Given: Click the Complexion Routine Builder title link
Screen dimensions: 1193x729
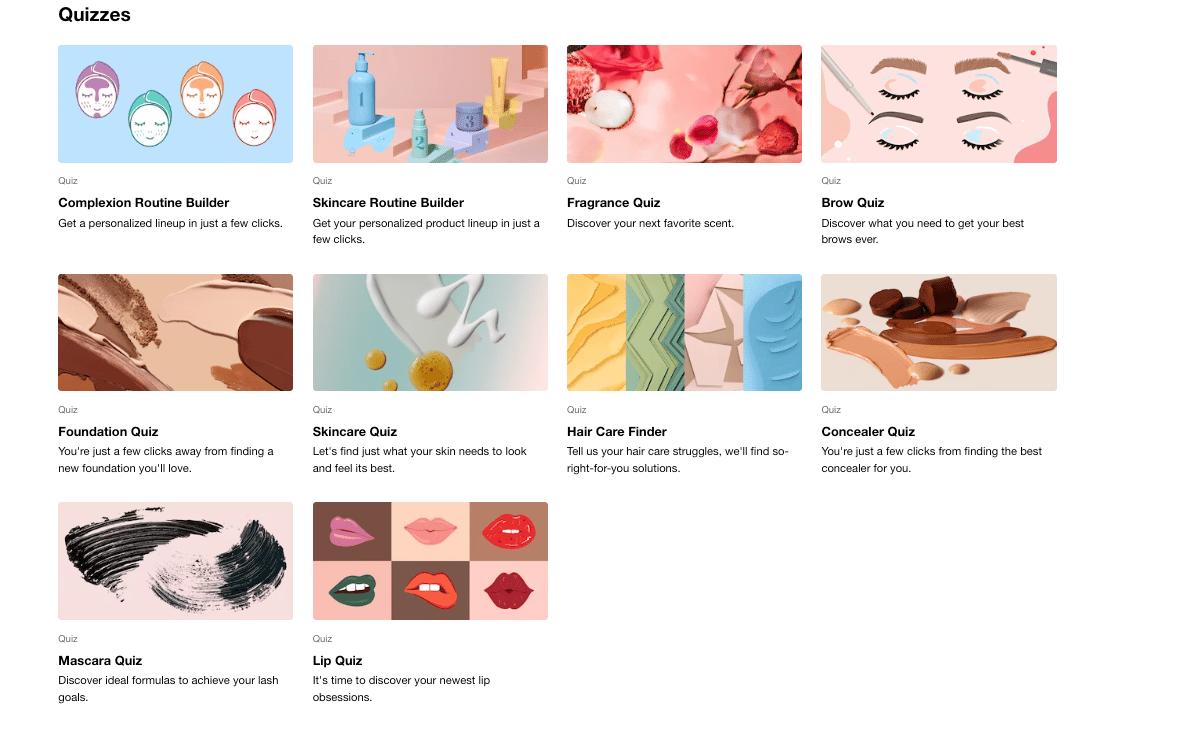Looking at the screenshot, I should click(144, 202).
